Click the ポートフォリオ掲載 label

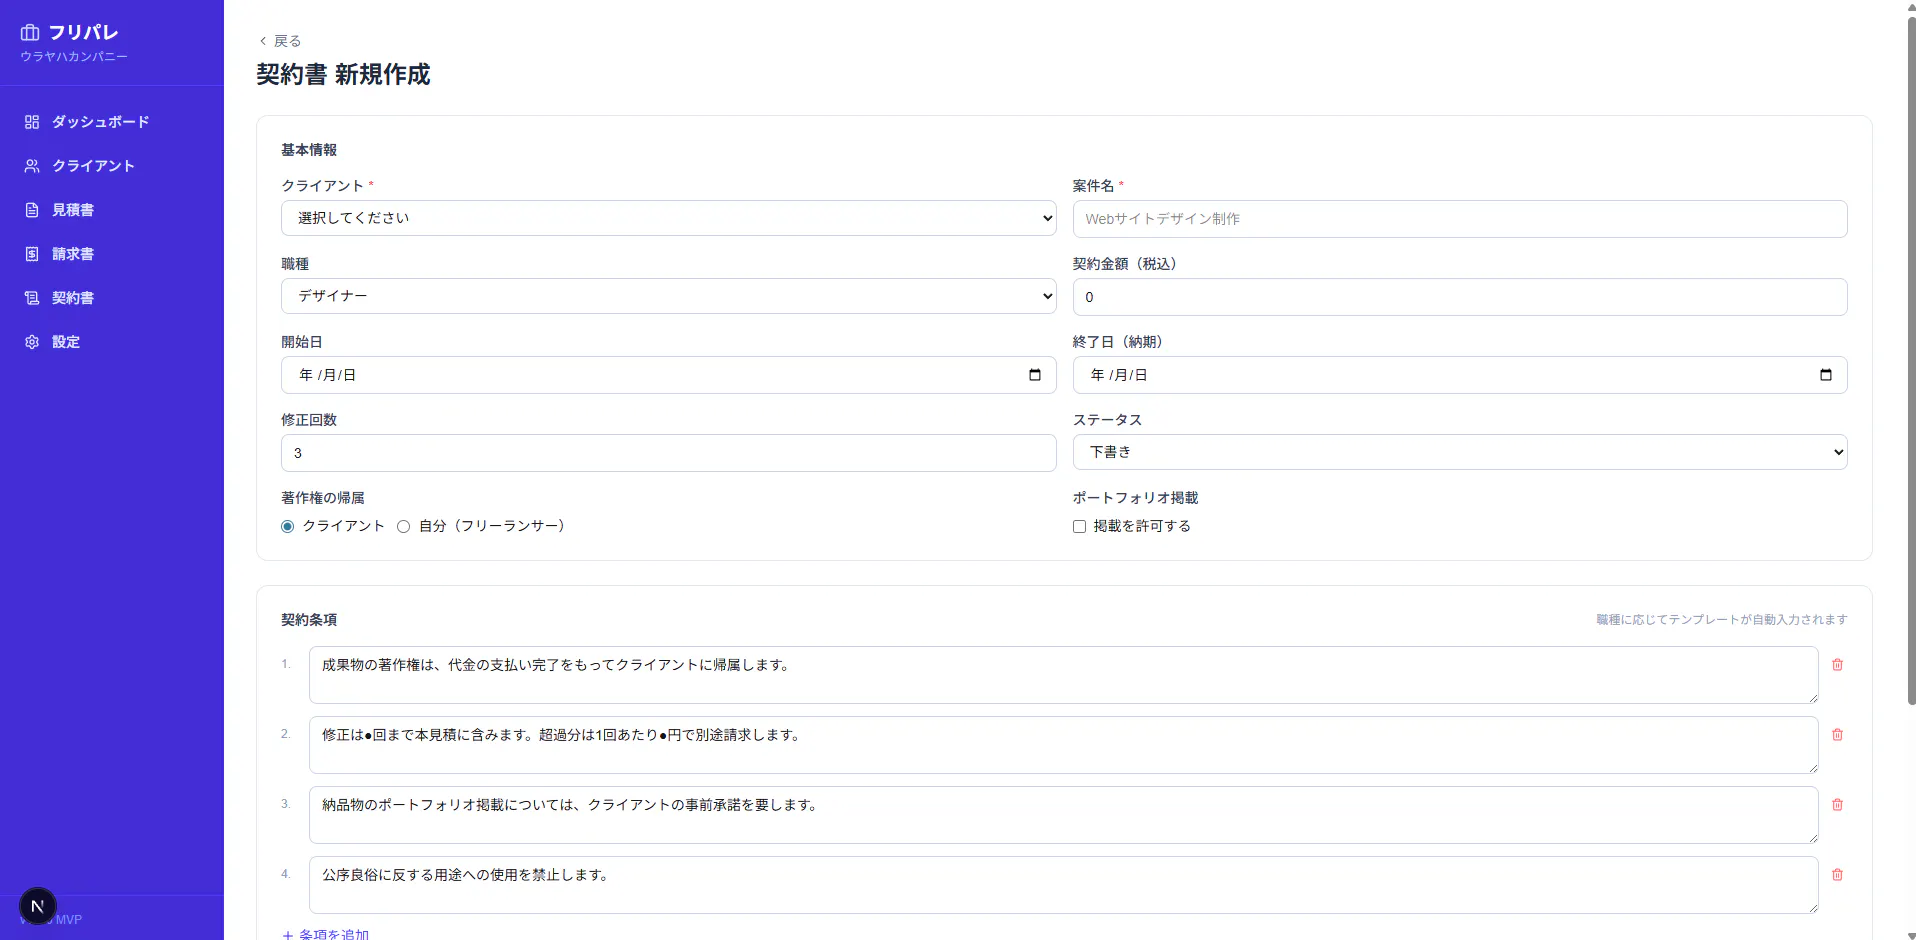click(x=1135, y=498)
